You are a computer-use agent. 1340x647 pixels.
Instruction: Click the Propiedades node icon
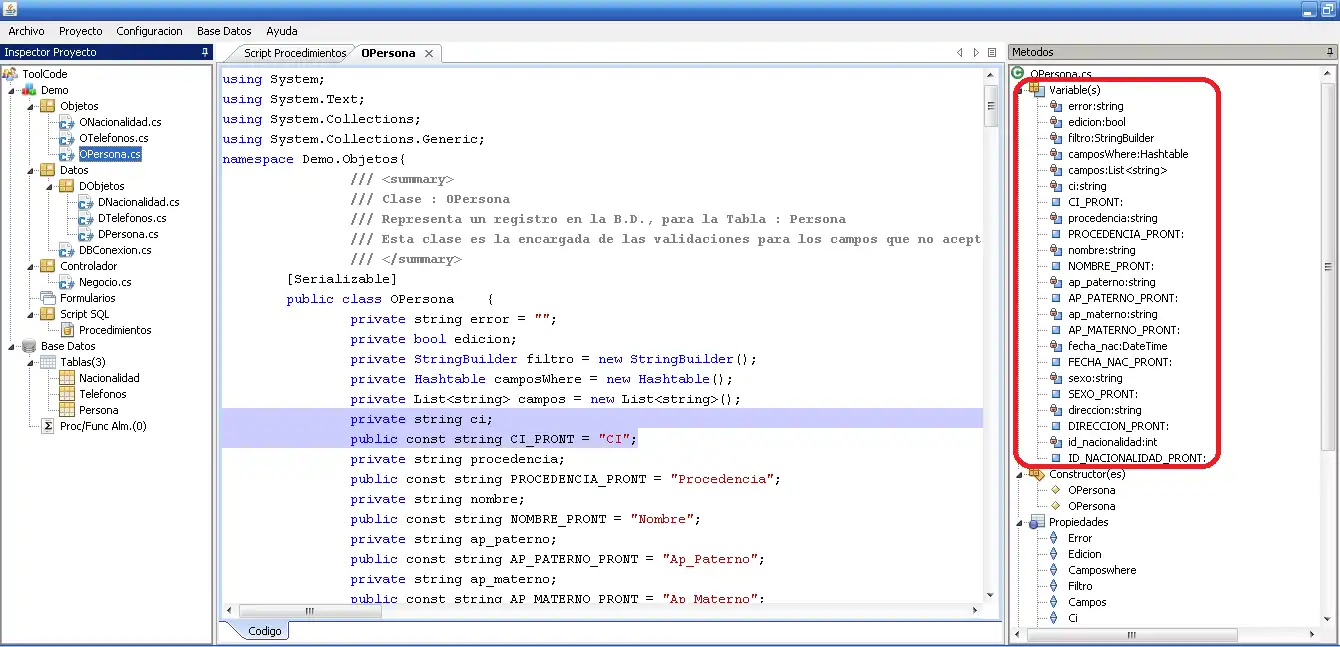point(1037,522)
